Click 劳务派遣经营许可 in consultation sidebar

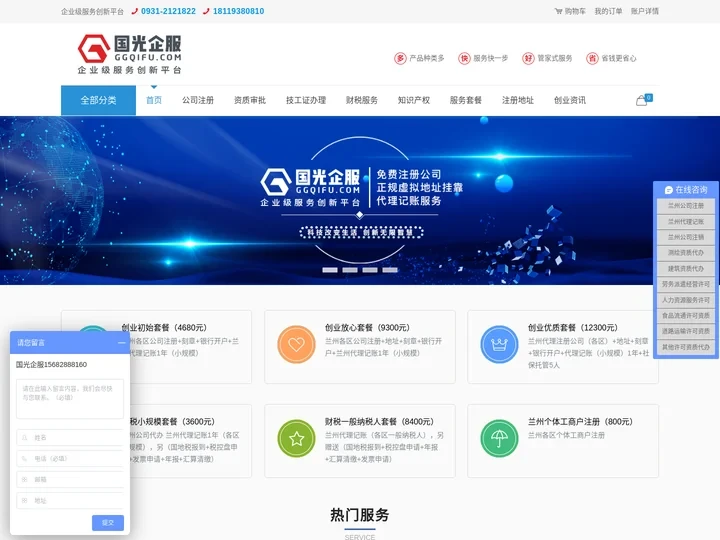coord(686,284)
